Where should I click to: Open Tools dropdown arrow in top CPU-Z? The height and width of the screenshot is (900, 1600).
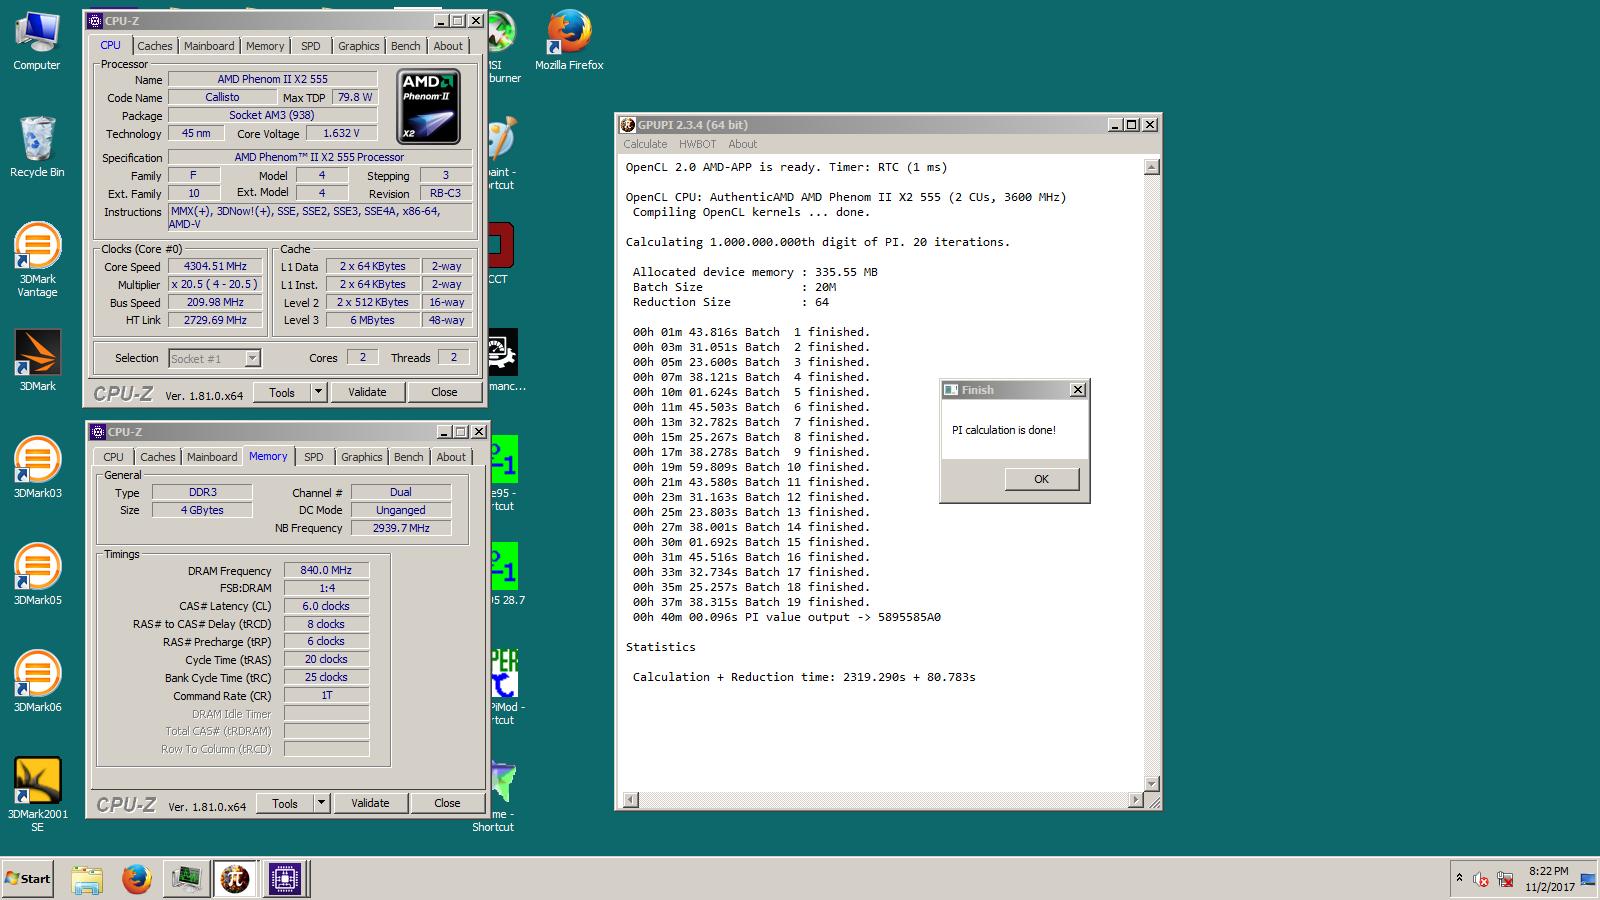(319, 392)
